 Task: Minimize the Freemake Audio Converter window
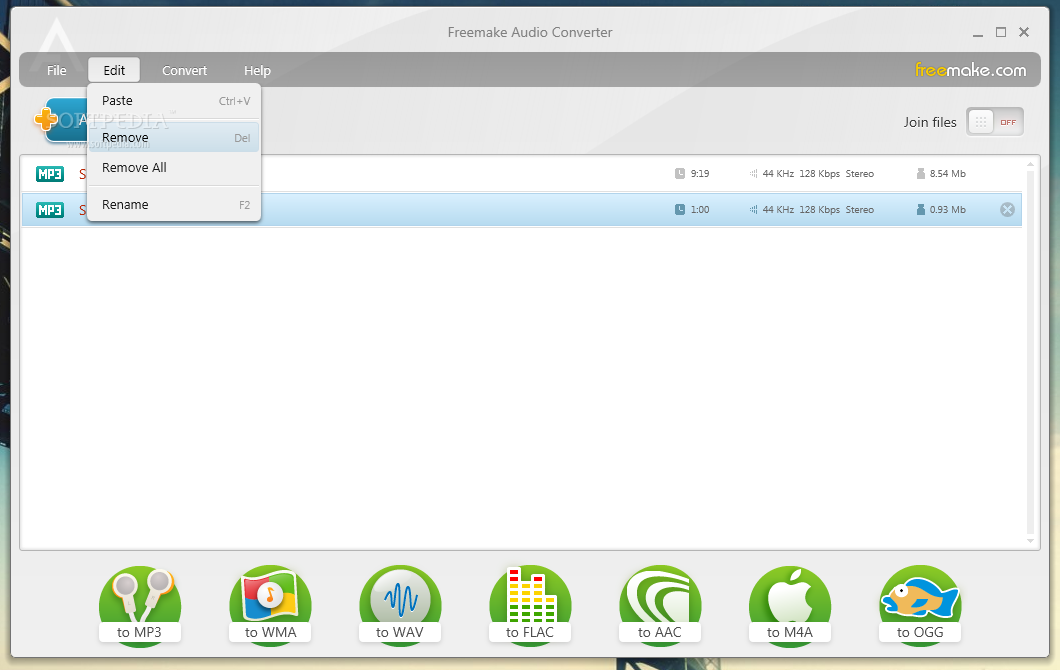tap(978, 33)
